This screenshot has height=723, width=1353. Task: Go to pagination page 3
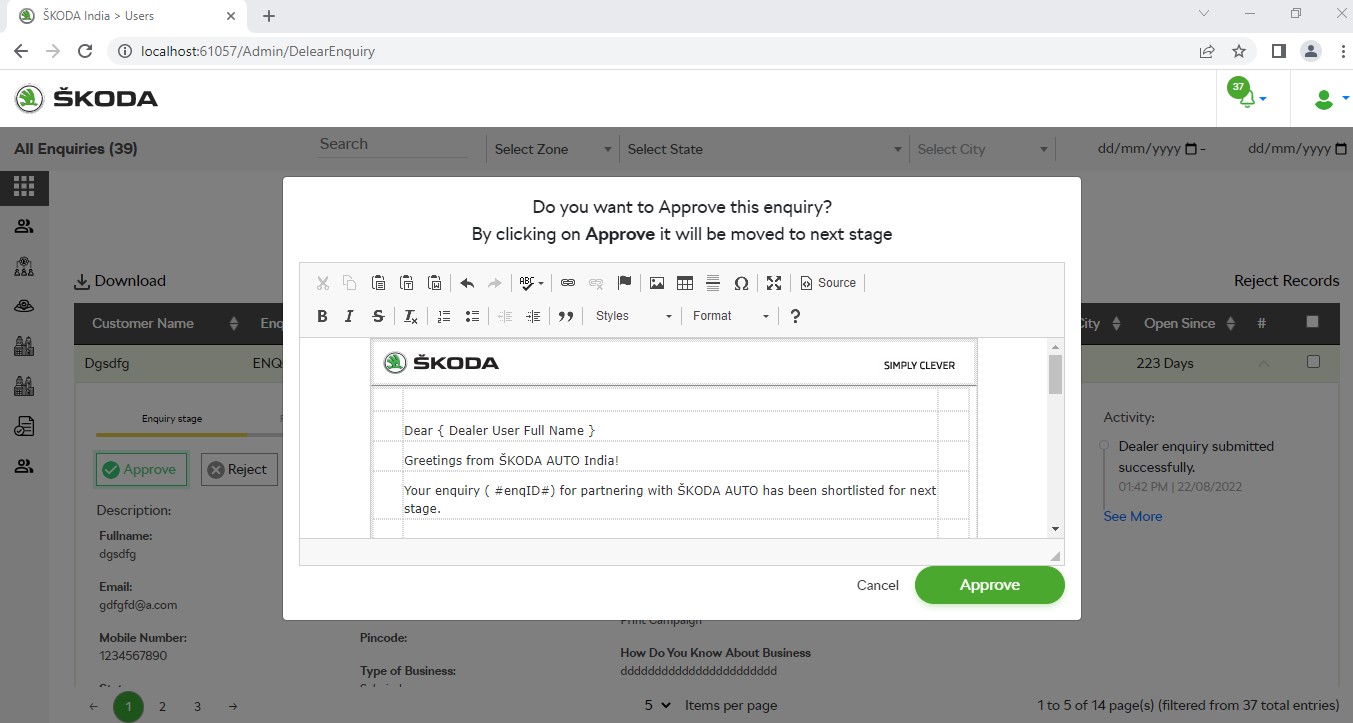[x=197, y=706]
